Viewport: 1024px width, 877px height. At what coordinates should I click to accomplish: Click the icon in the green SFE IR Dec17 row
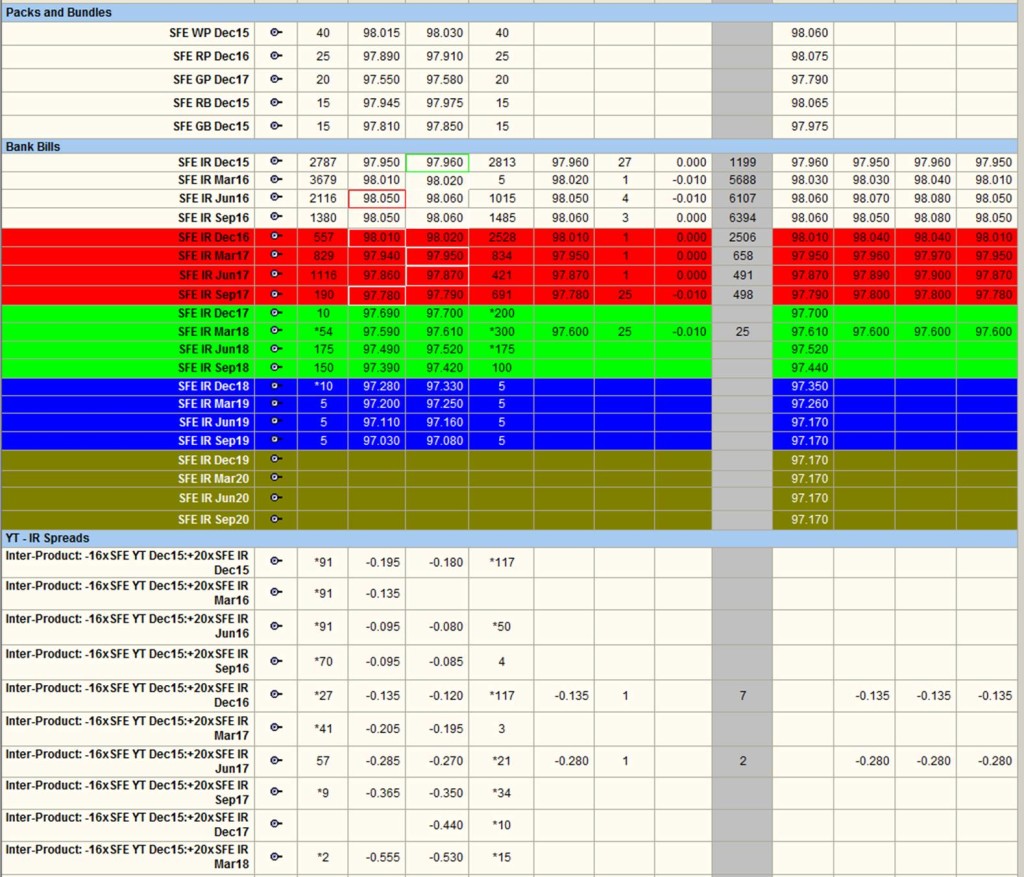coord(276,313)
